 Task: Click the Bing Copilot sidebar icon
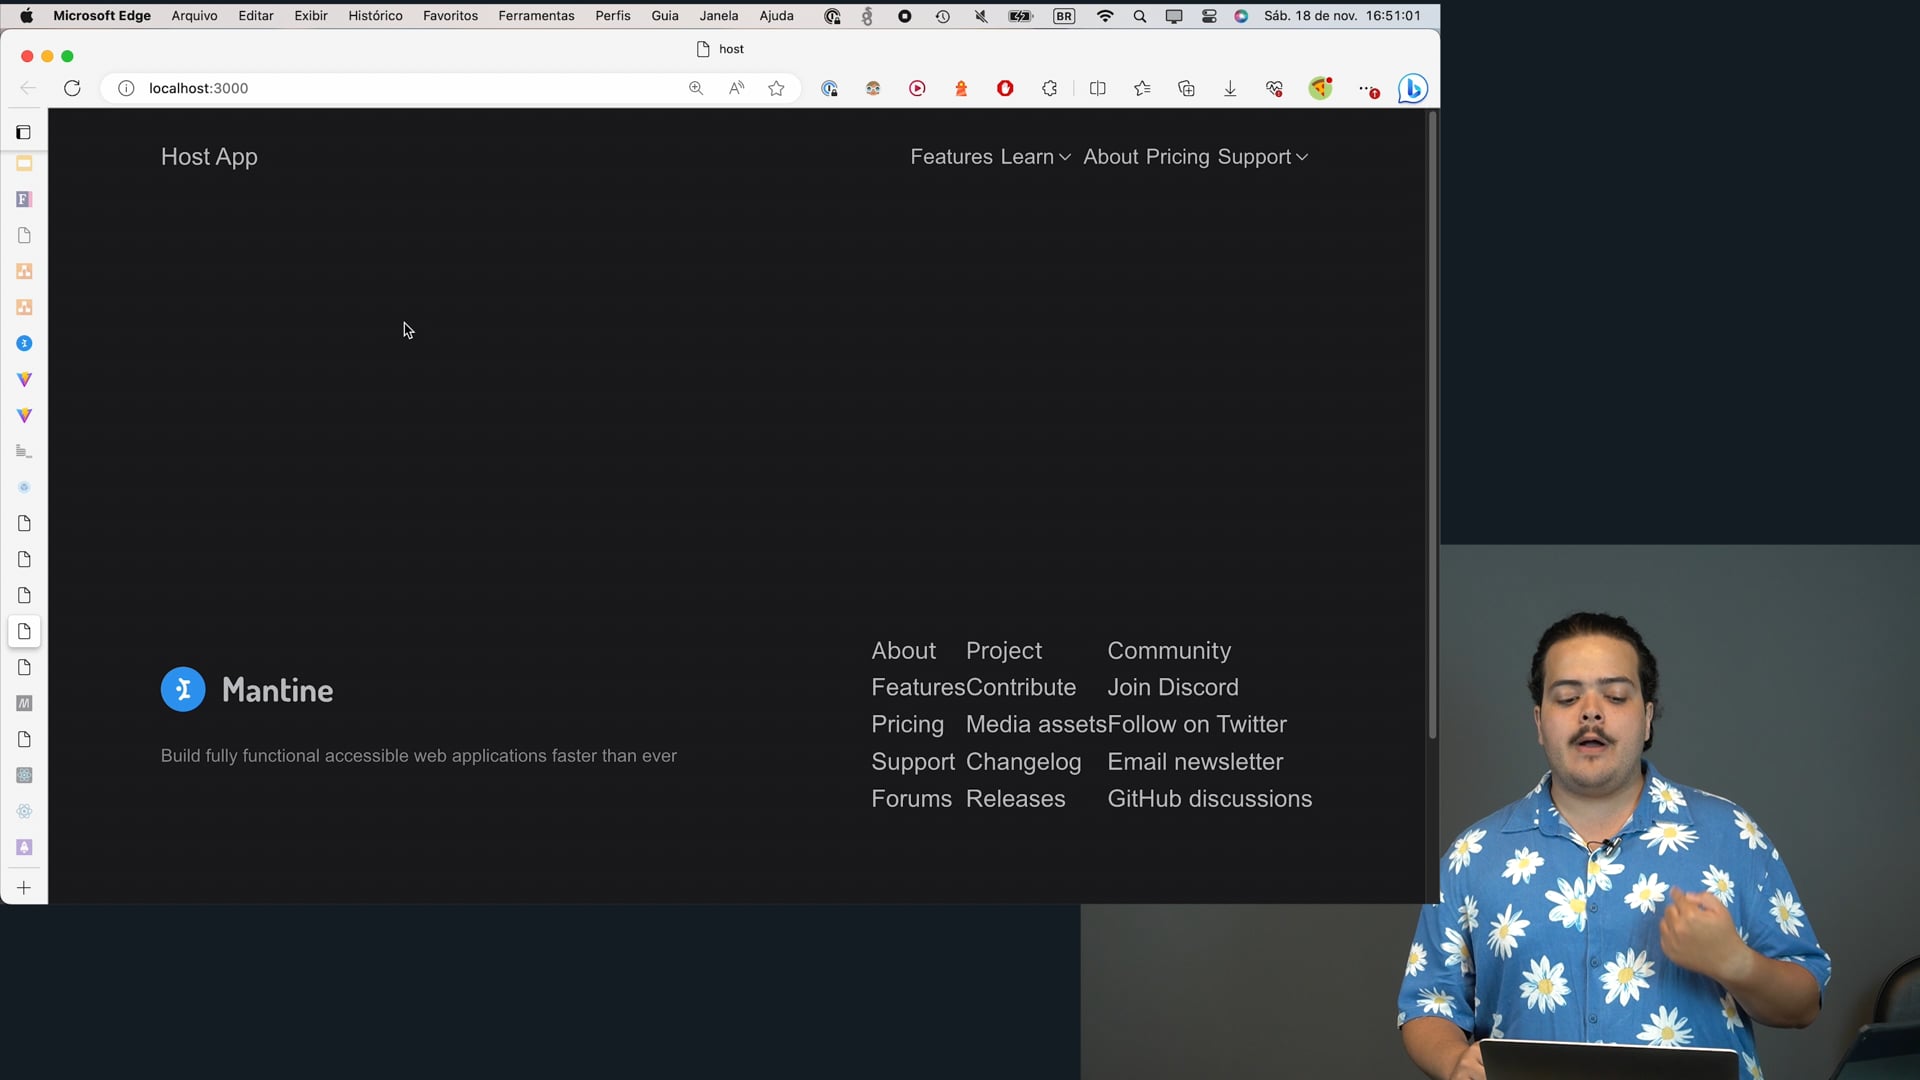(1412, 88)
